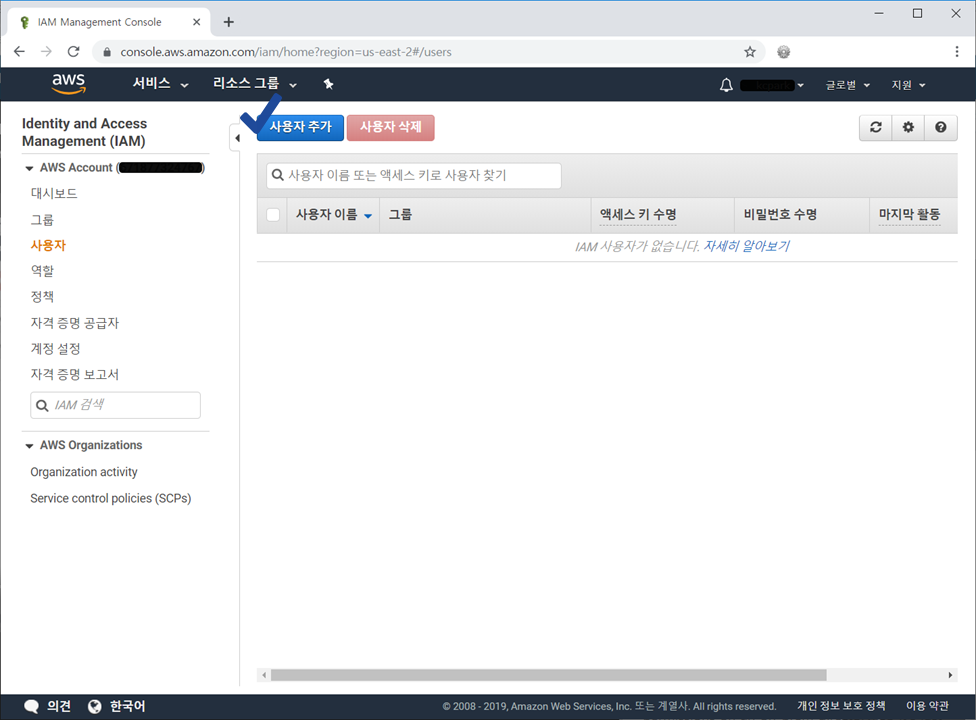Open 그룹 in the sidebar

pyautogui.click(x=42, y=220)
